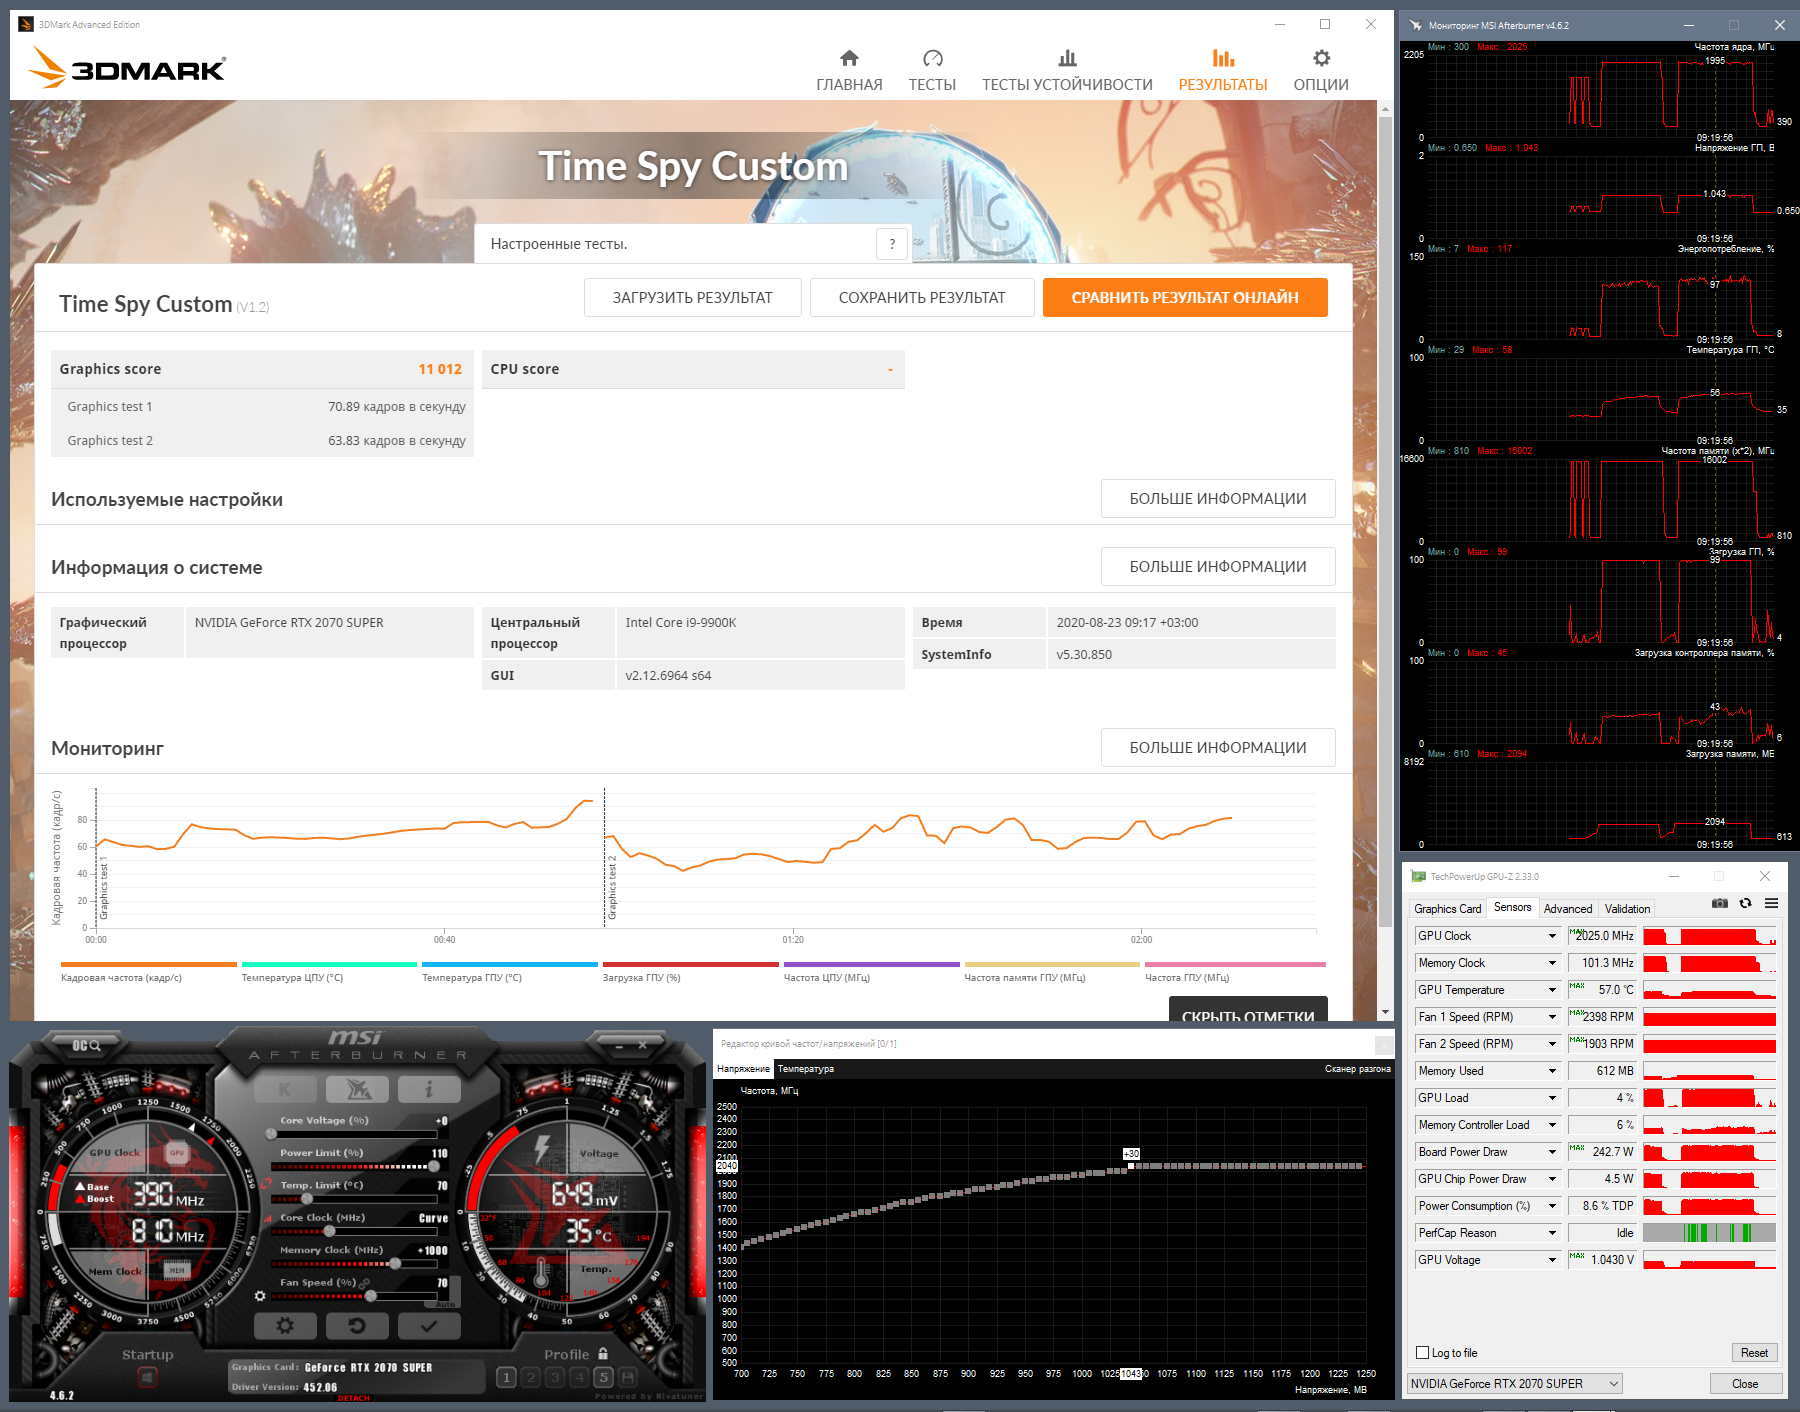Click chain link icon next to Fan Speed
Image resolution: width=1800 pixels, height=1412 pixels.
click(x=365, y=1283)
